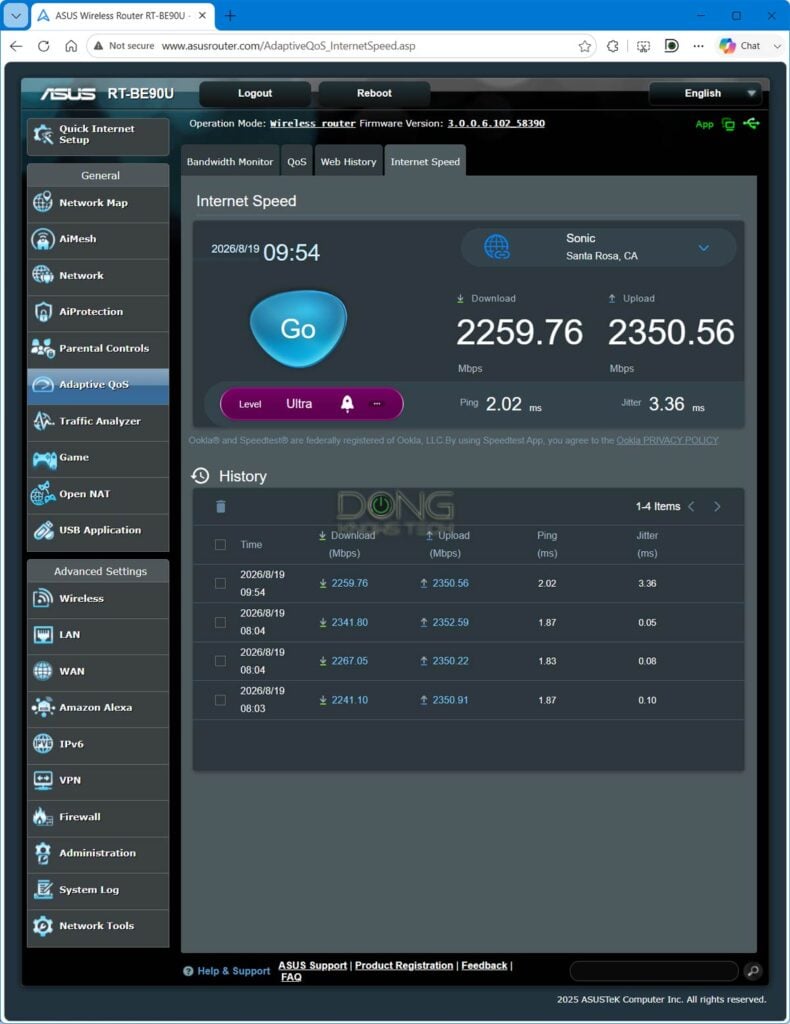
Task: Switch to the QoS tab
Action: [x=296, y=161]
